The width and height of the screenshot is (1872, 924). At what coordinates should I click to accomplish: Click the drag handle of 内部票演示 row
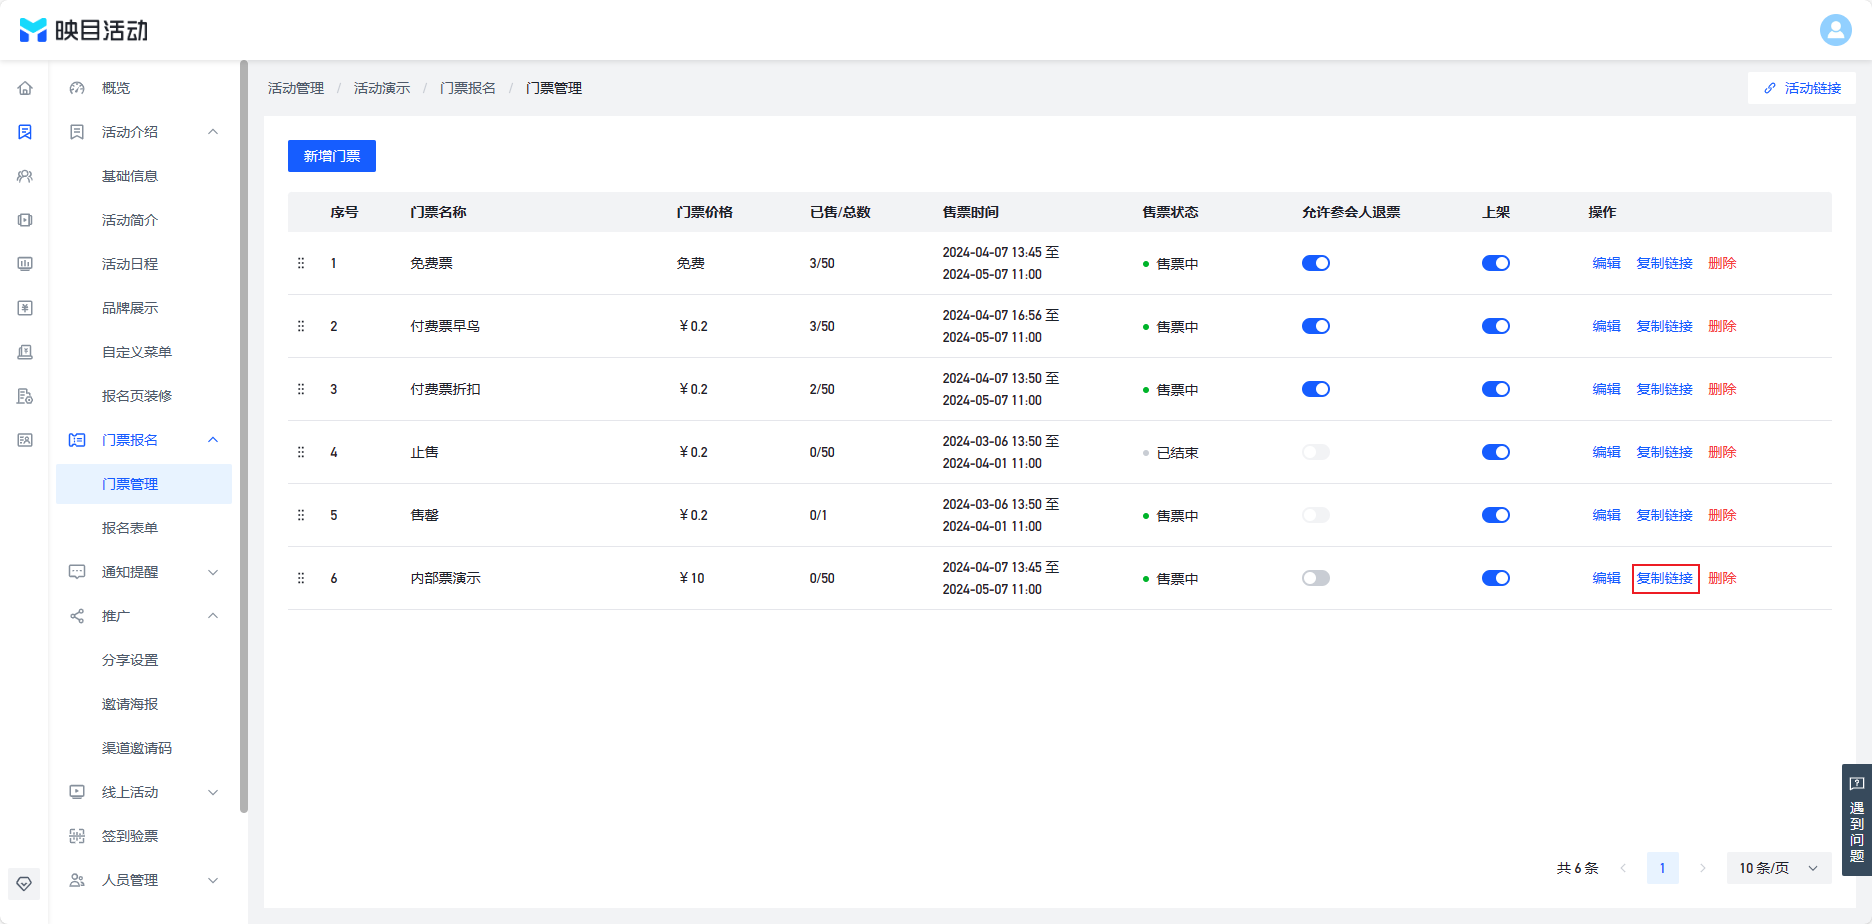point(301,578)
